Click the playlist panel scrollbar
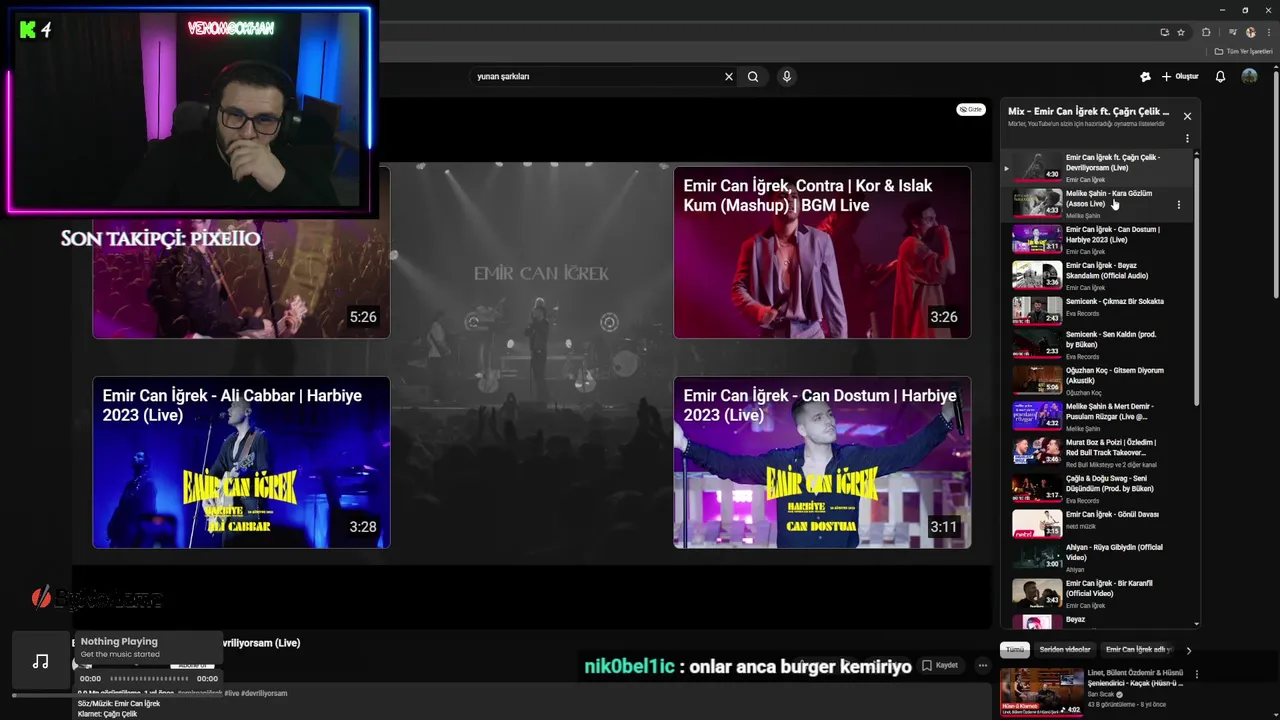This screenshot has height=720, width=1280. coord(1196,280)
